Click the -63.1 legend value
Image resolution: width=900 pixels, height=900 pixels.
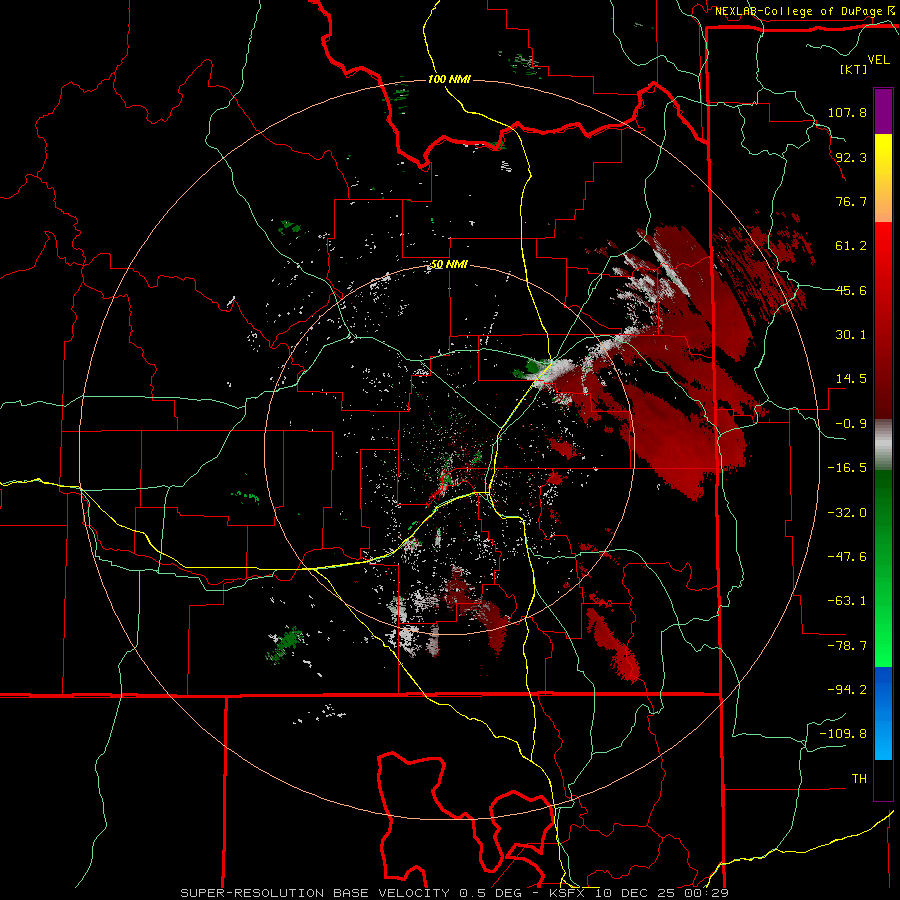(847, 601)
